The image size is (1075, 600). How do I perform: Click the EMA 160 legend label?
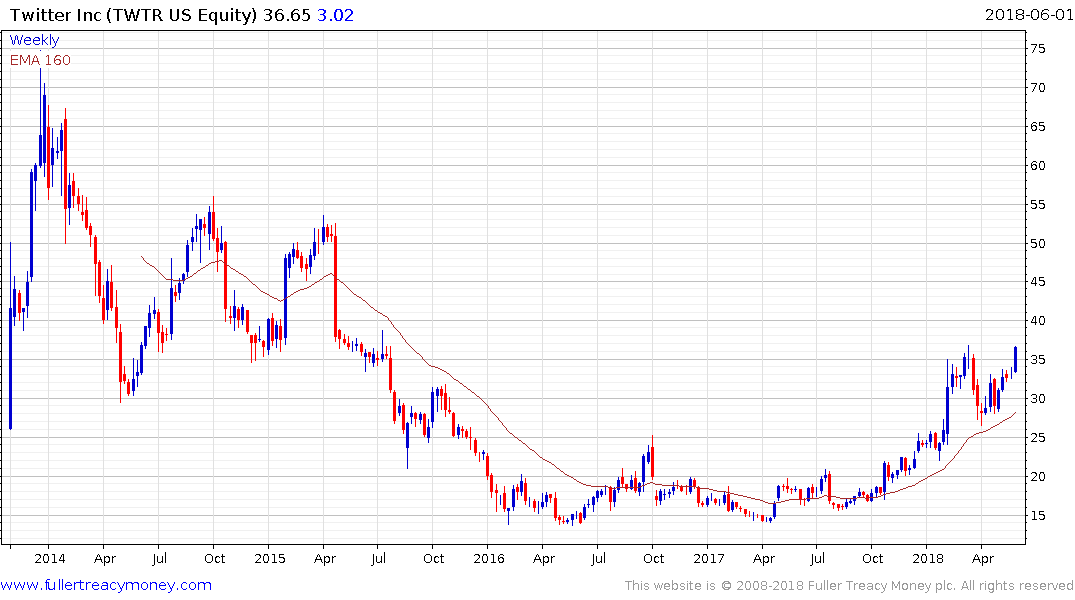40,60
